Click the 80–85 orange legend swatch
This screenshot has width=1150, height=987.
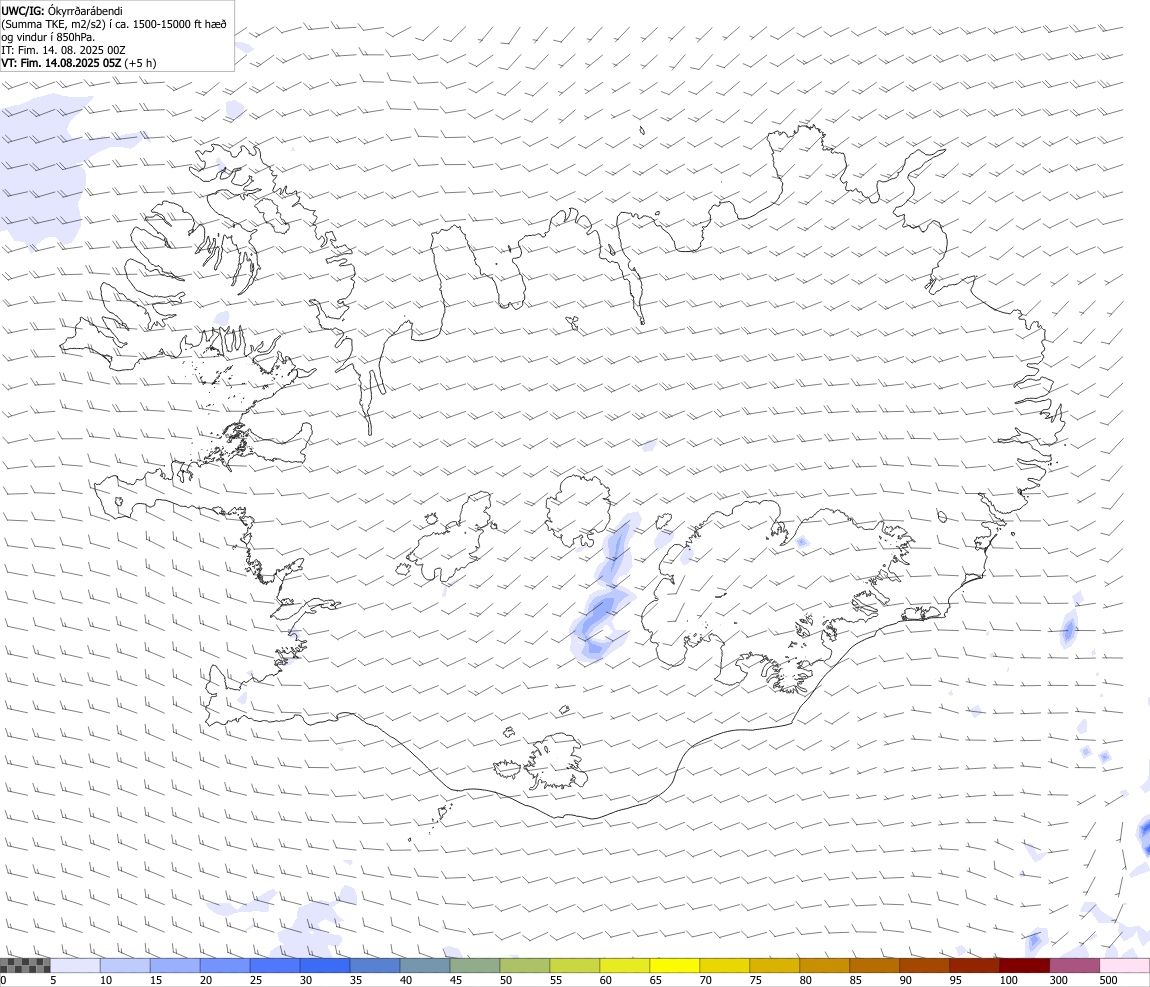pos(825,965)
